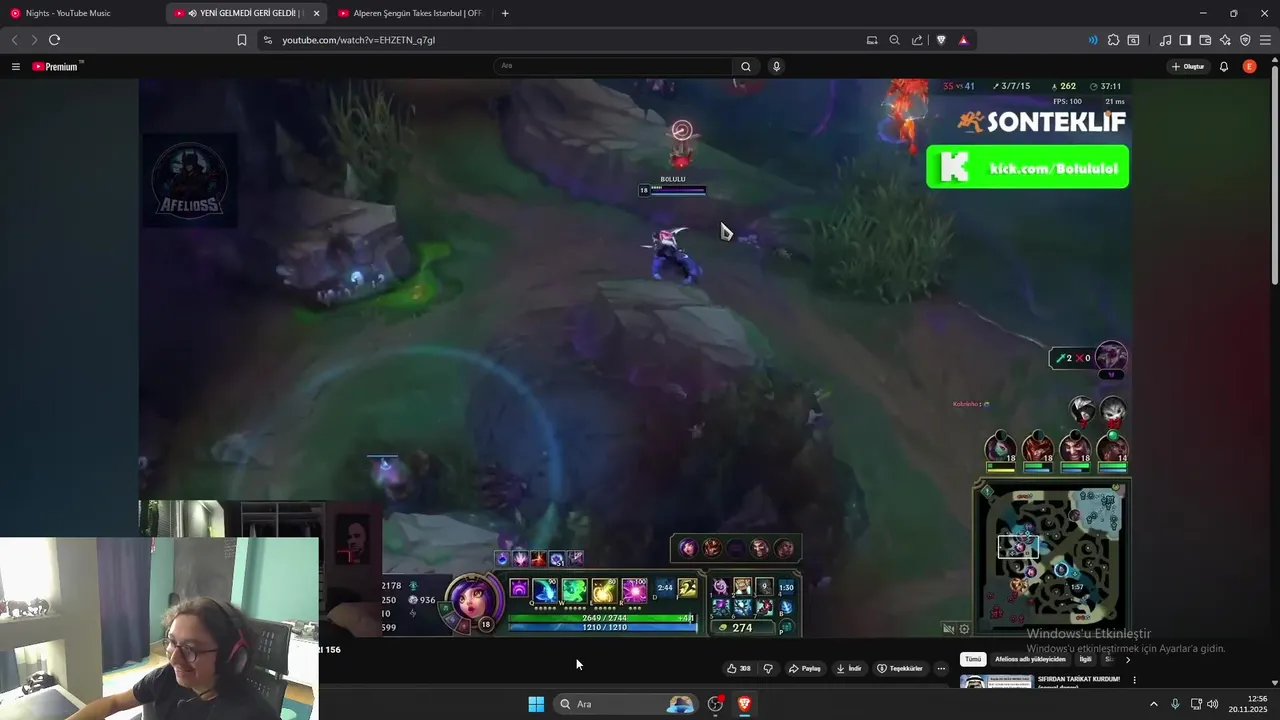Reload the current page

(54, 40)
